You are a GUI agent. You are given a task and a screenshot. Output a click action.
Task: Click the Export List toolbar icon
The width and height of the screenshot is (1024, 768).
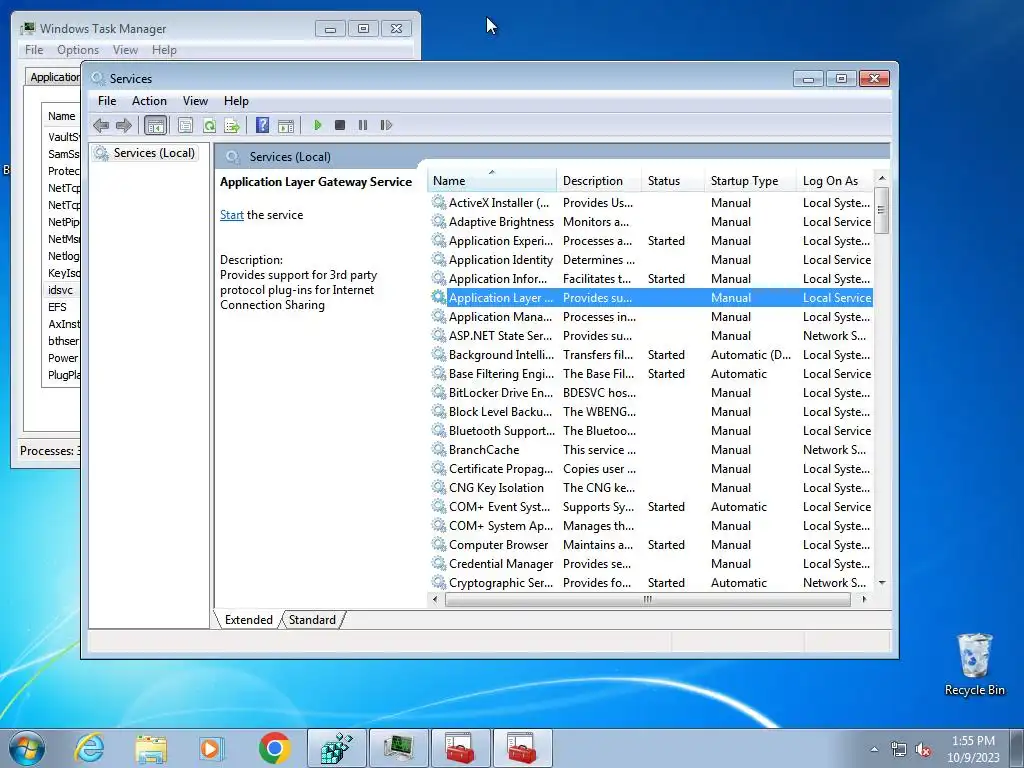click(x=232, y=125)
